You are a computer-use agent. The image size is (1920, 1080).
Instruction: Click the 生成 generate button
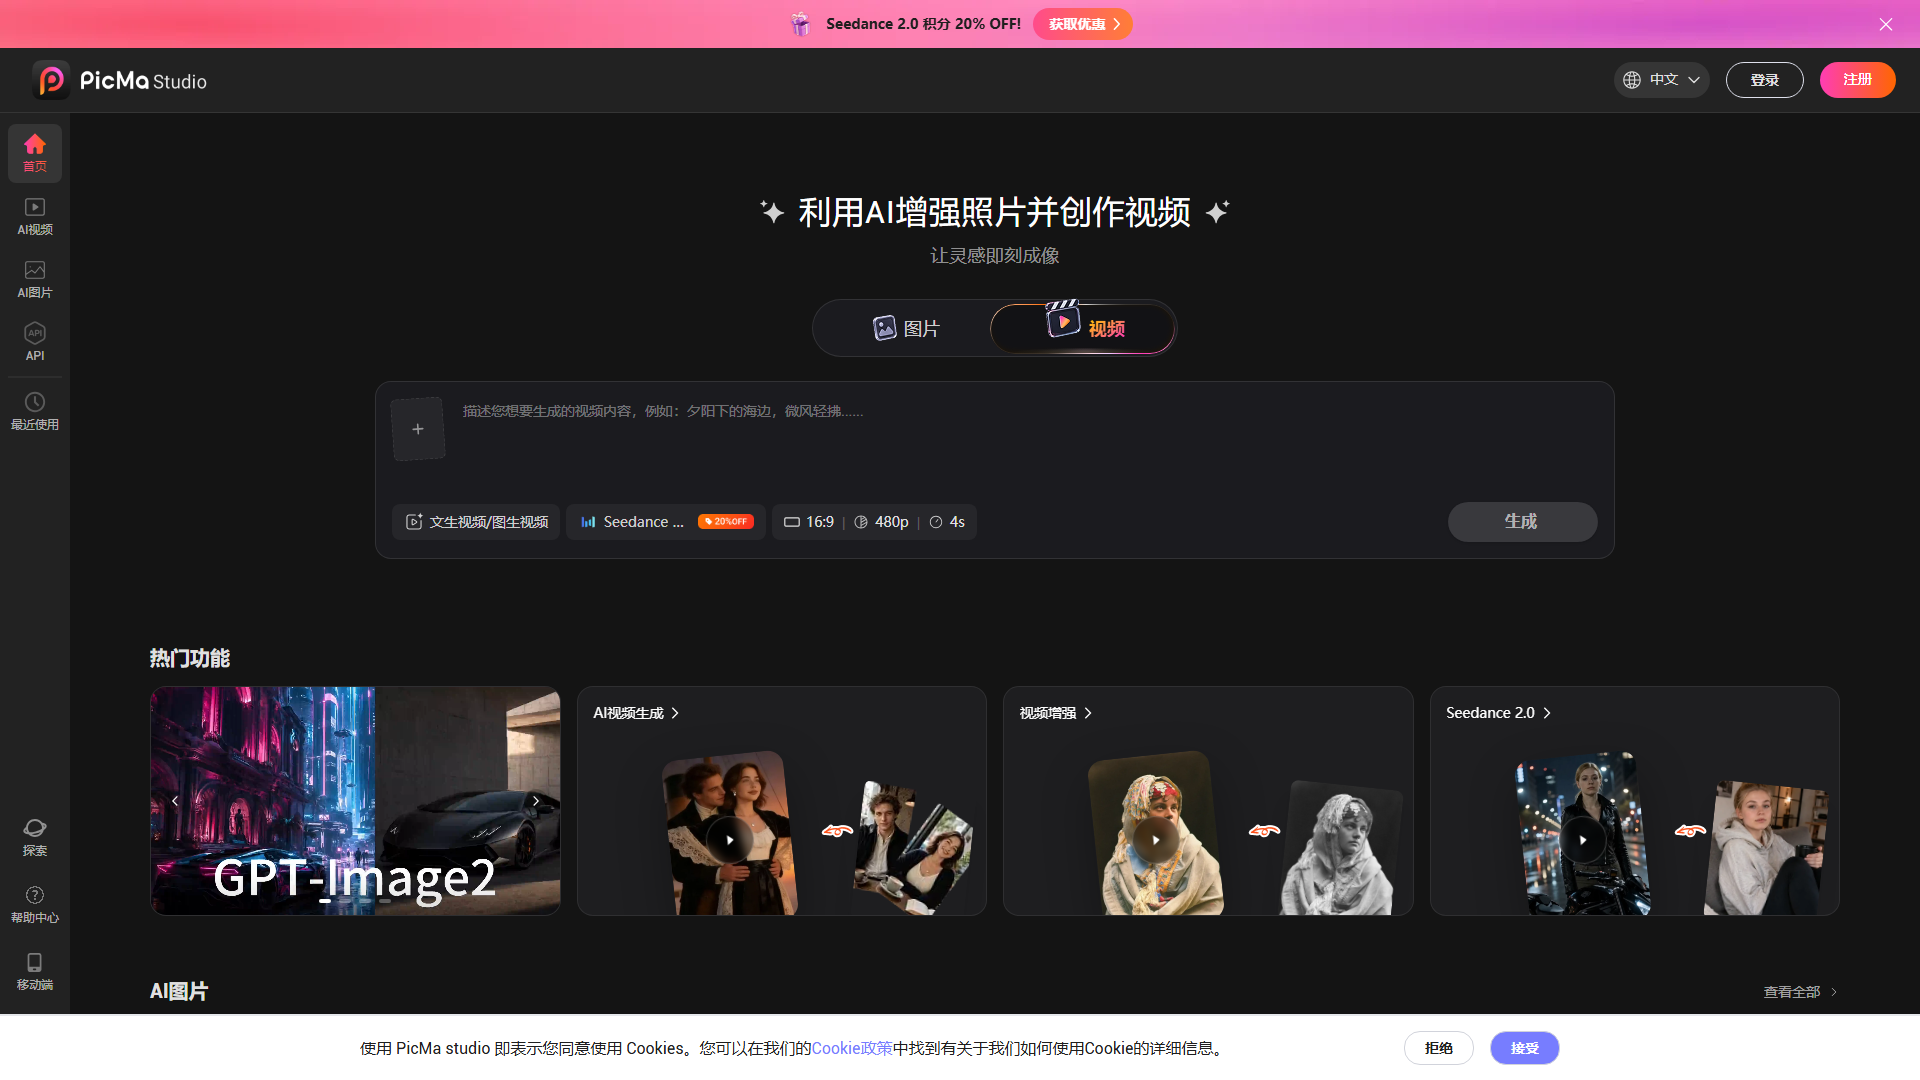point(1522,522)
